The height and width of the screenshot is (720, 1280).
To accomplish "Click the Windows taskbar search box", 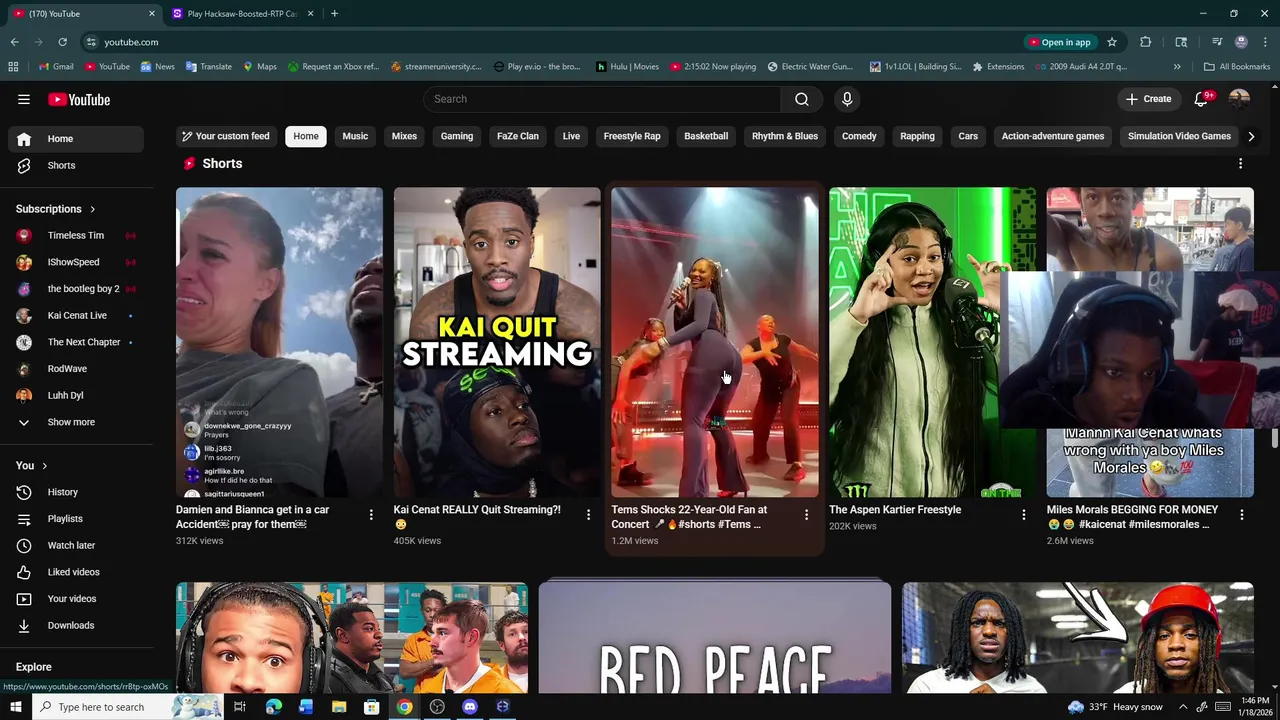I will click(127, 707).
